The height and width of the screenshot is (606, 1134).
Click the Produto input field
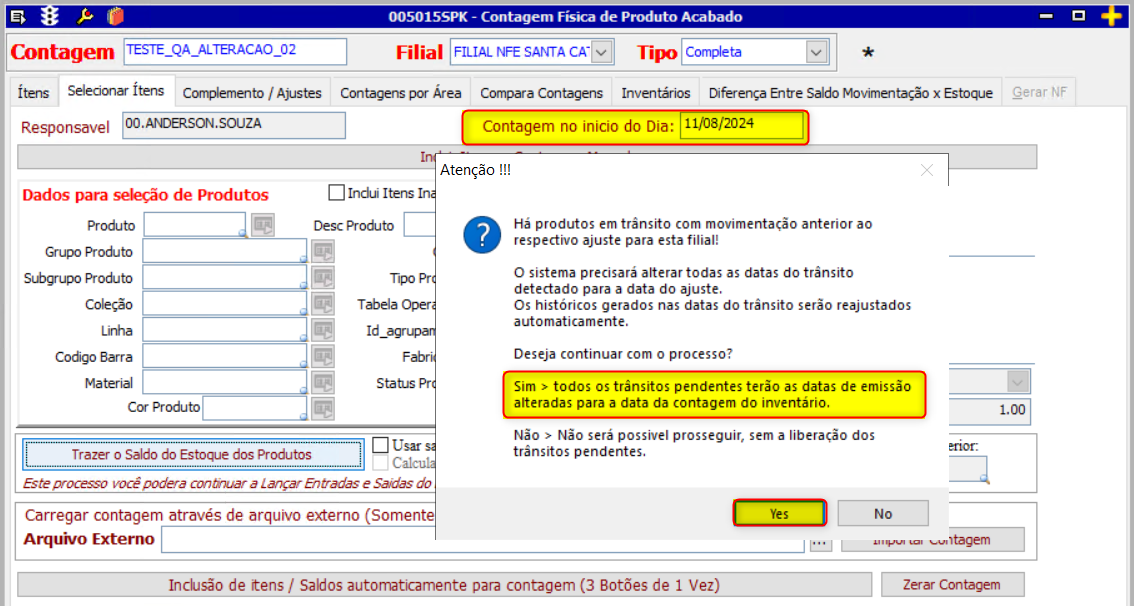pos(195,225)
